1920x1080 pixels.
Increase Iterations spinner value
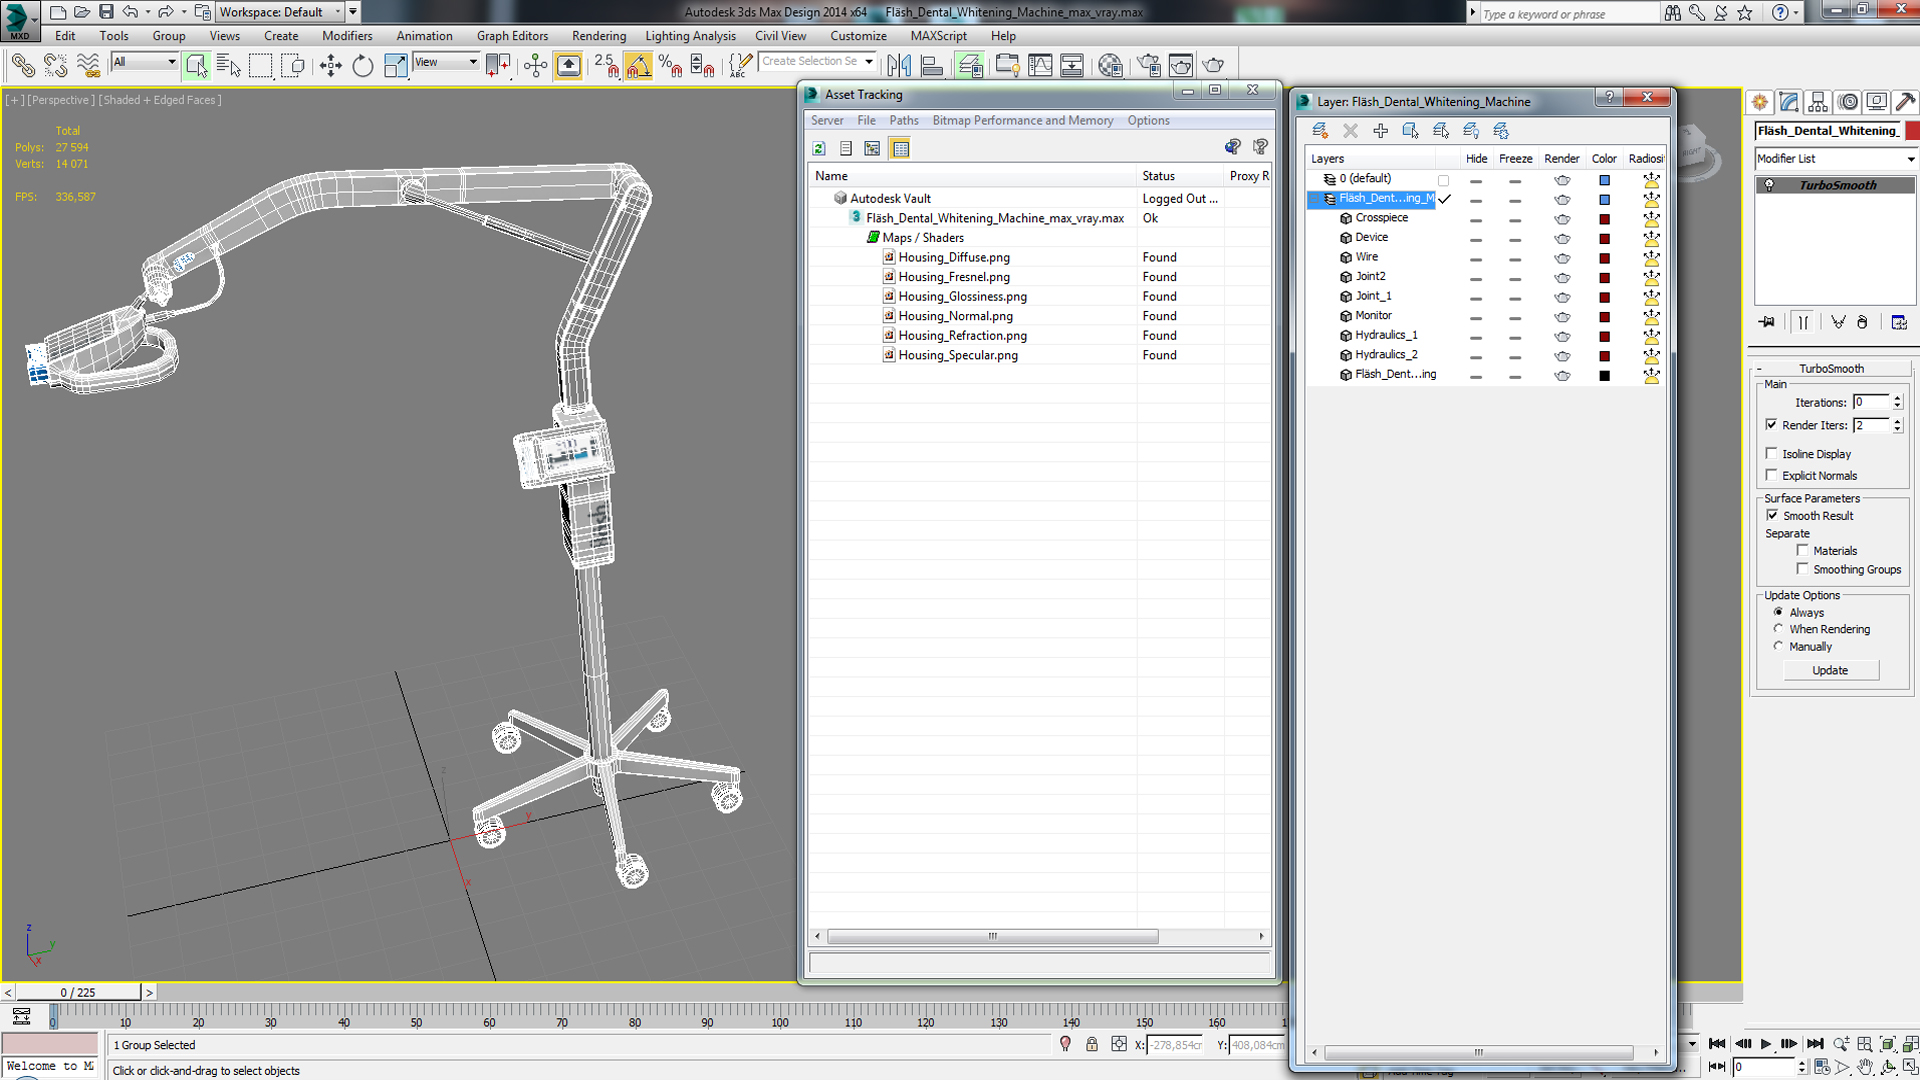point(1897,398)
